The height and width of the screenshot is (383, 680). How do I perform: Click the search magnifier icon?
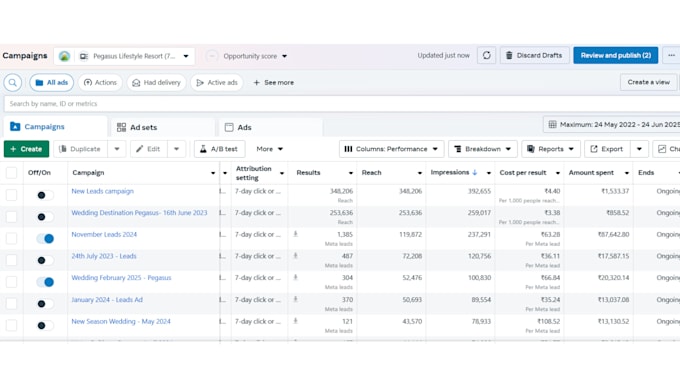[x=13, y=82]
